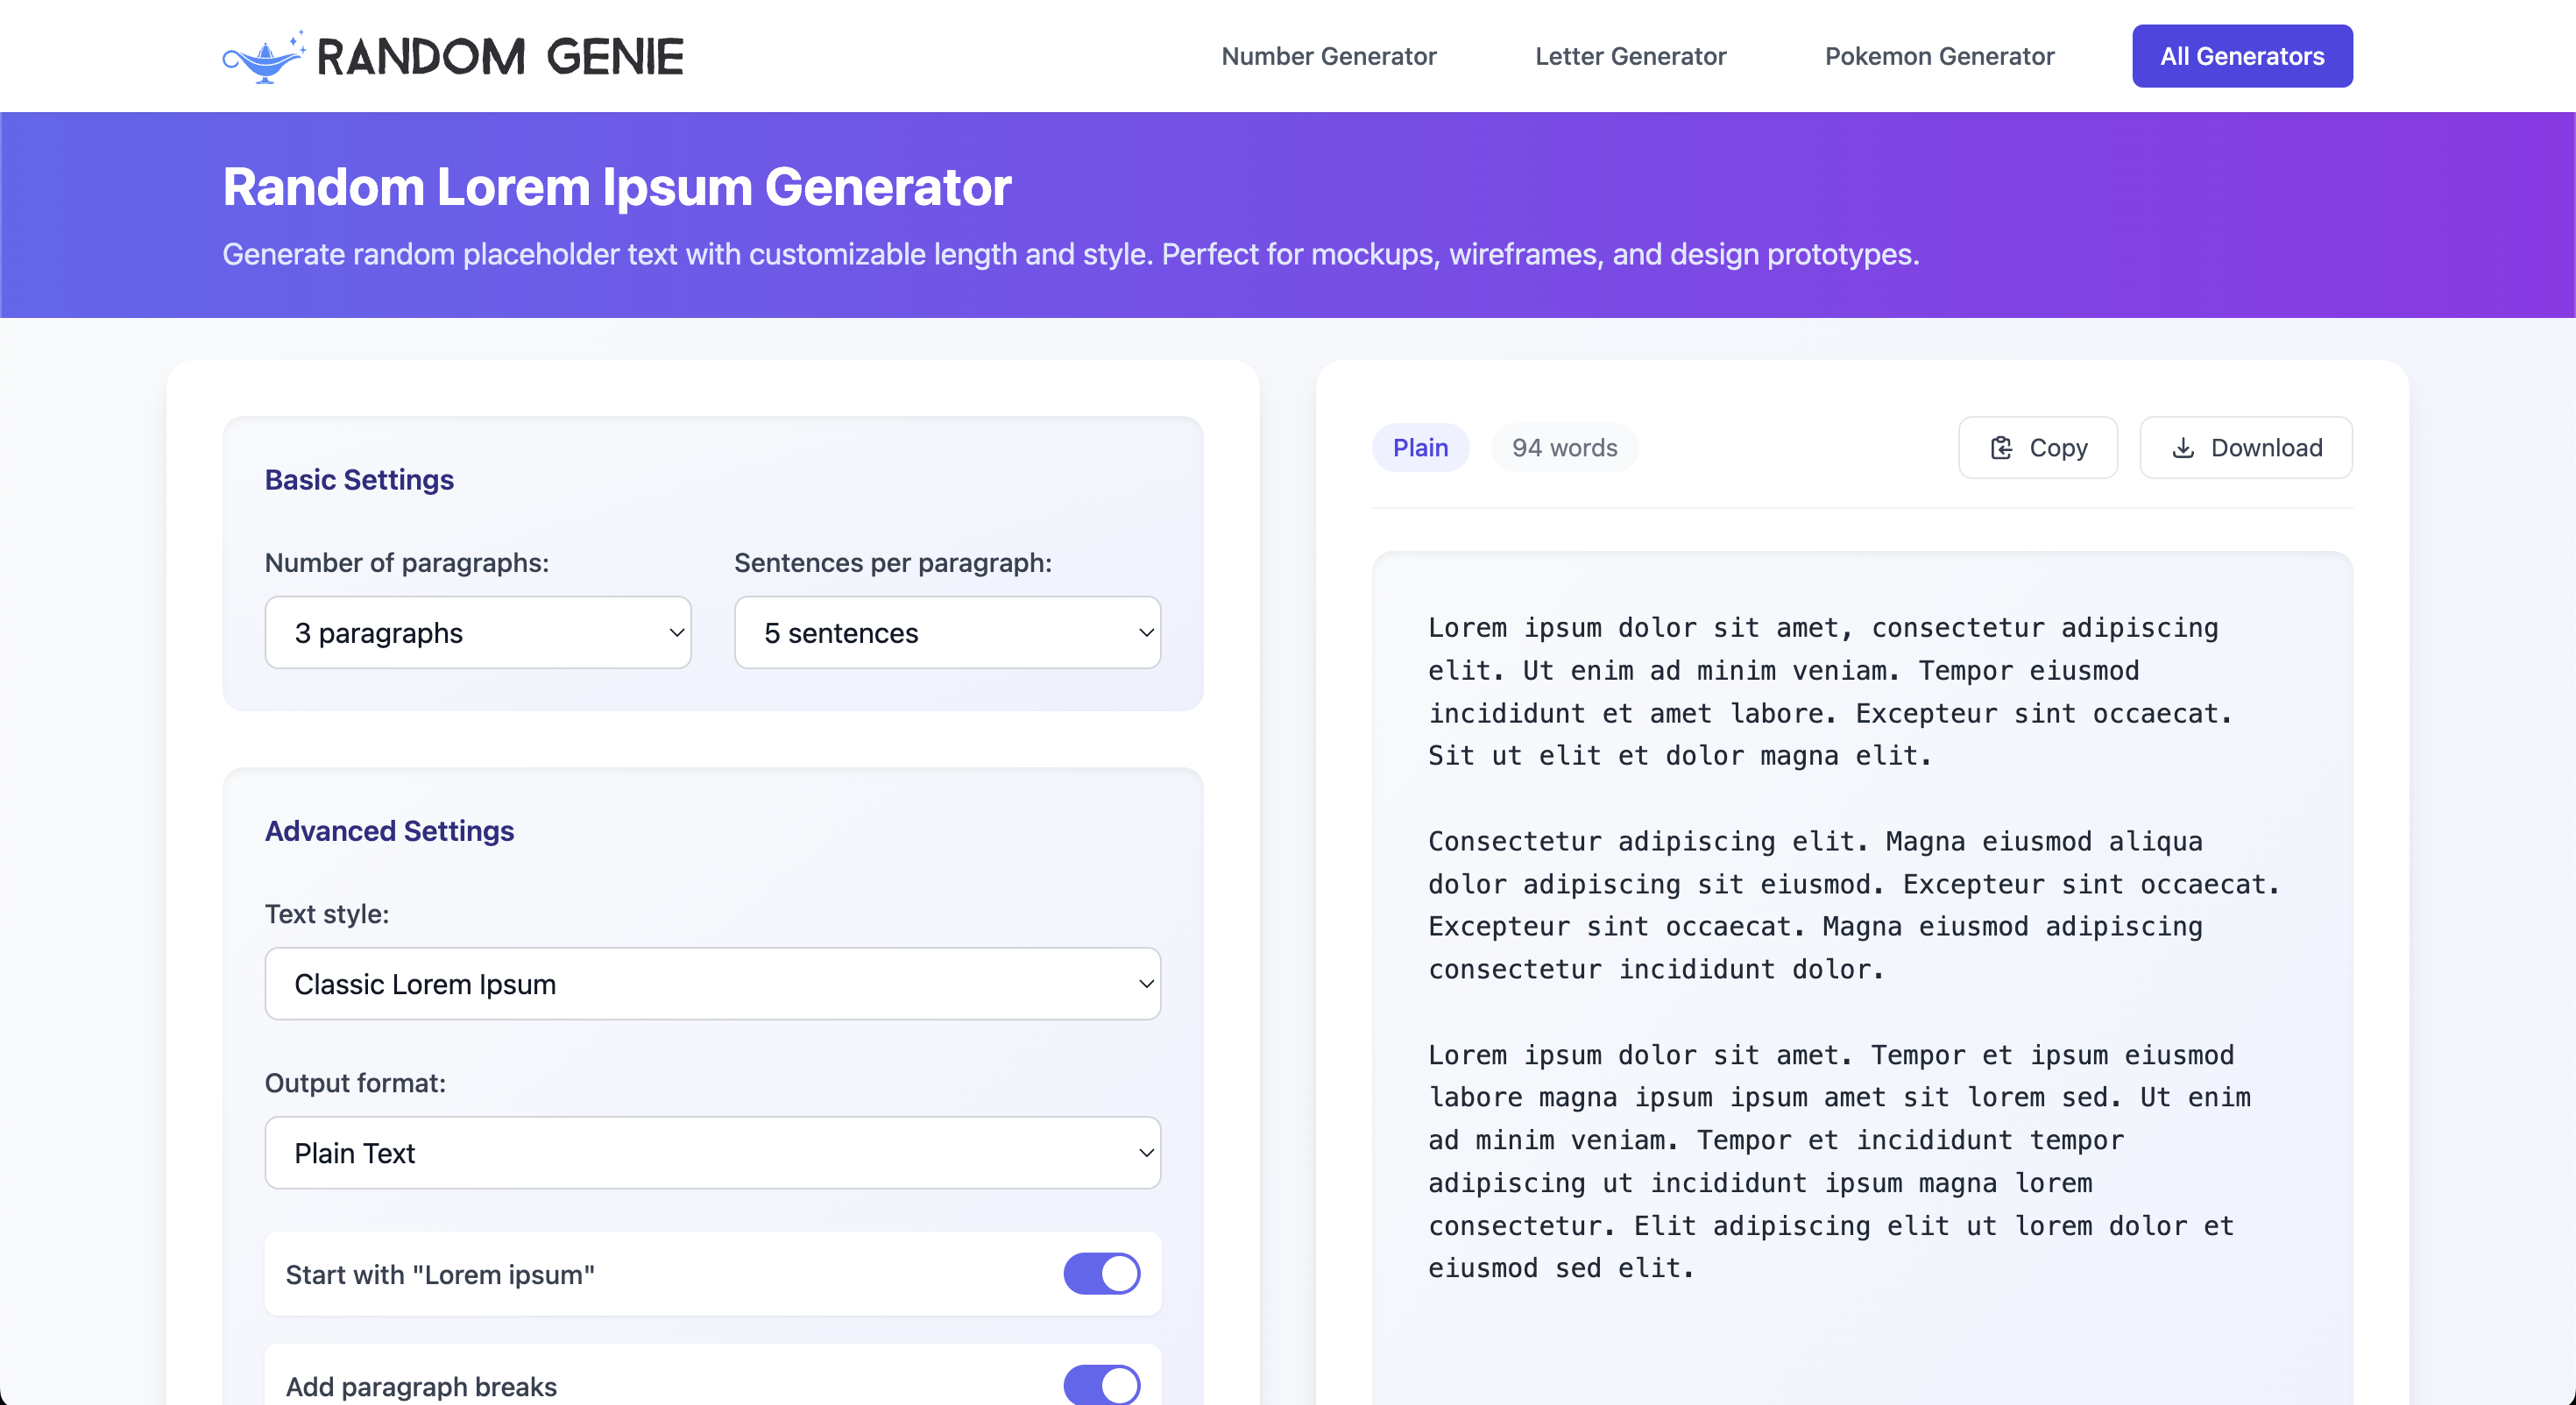Toggle the Start with "Lorem ipsum" switch
This screenshot has width=2576, height=1405.
pyautogui.click(x=1101, y=1274)
